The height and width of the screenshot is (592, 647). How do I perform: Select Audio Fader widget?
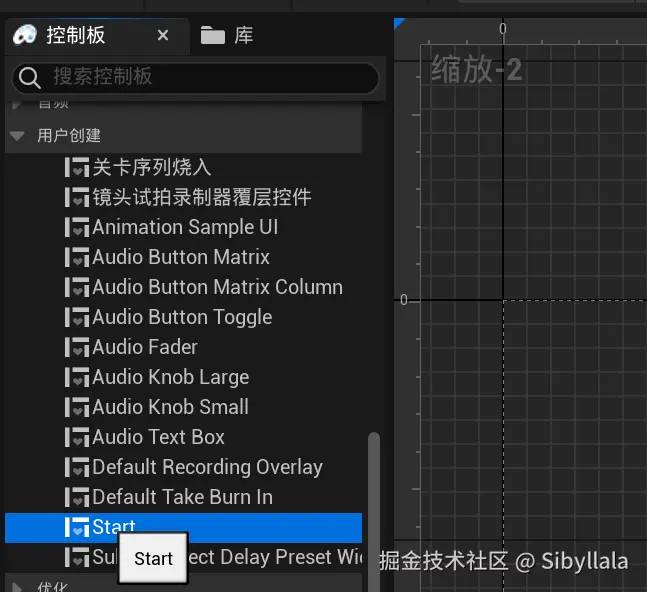183,347
